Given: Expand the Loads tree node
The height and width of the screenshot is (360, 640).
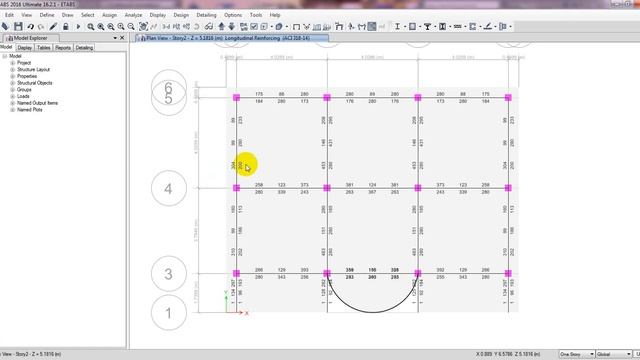Looking at the screenshot, I should click(13, 96).
